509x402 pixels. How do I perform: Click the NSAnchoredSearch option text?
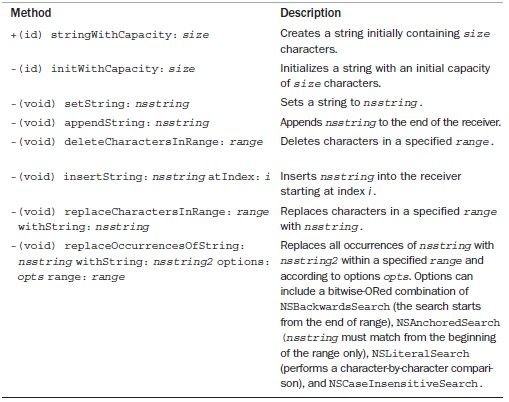point(448,322)
